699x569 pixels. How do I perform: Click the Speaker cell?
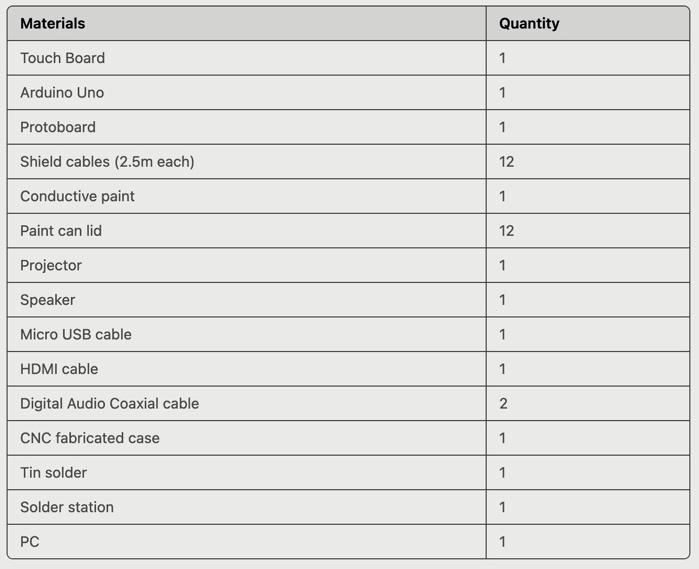pos(48,300)
